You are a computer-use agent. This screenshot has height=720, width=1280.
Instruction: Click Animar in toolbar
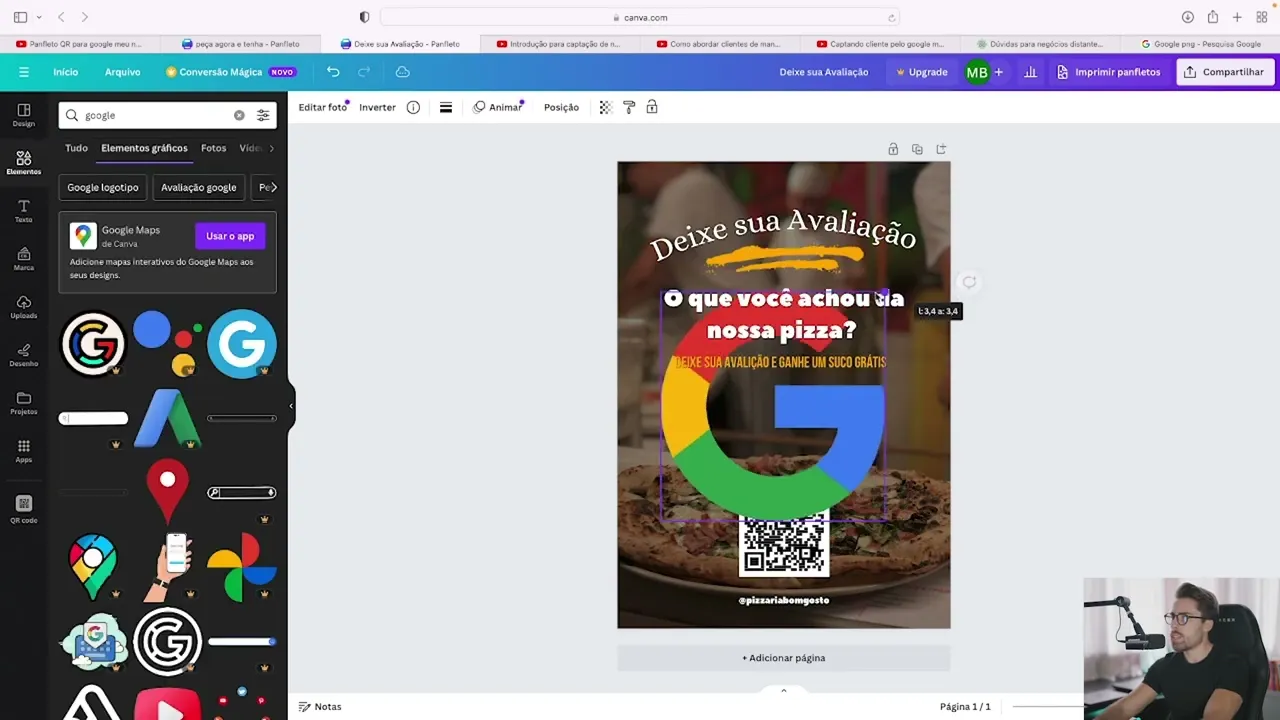coord(497,107)
